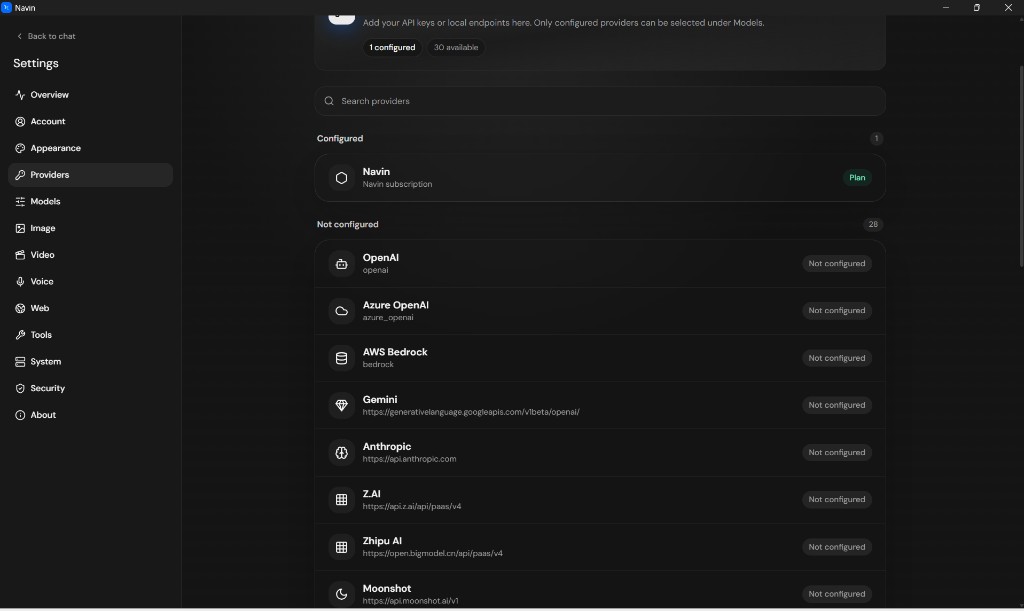
Task: Select the Voice microphone icon
Action: point(20,281)
